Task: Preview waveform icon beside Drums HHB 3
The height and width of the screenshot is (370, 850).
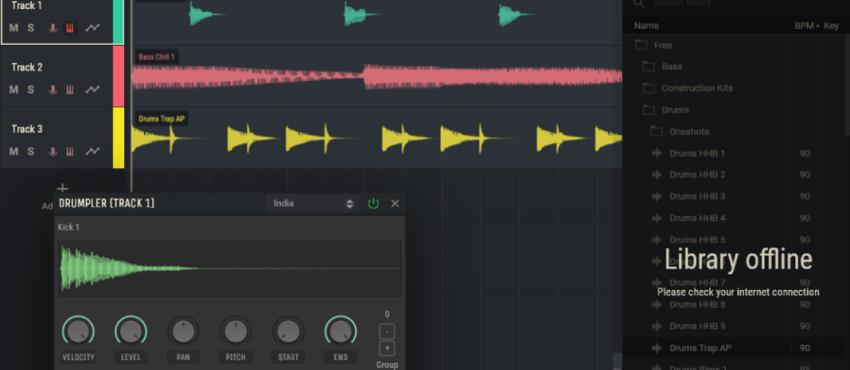Action: [x=656, y=197]
